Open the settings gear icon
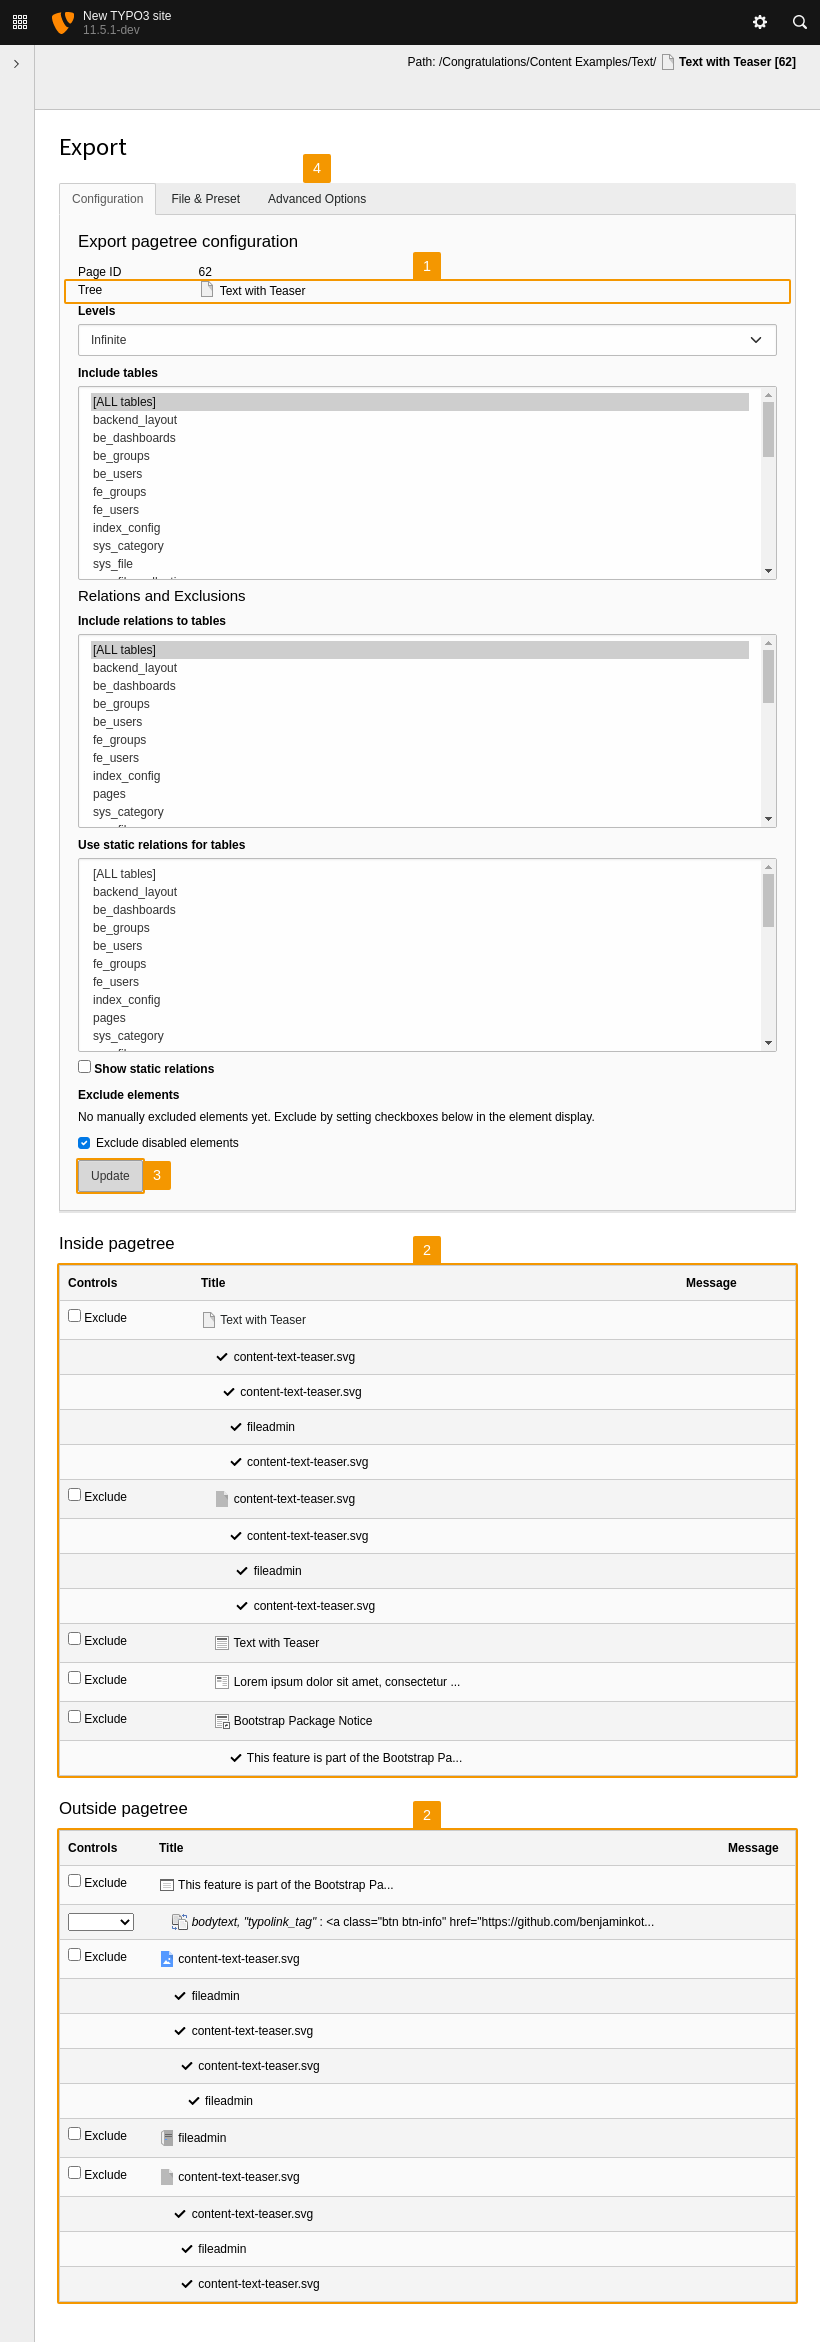Viewport: 820px width, 2342px height. point(760,22)
